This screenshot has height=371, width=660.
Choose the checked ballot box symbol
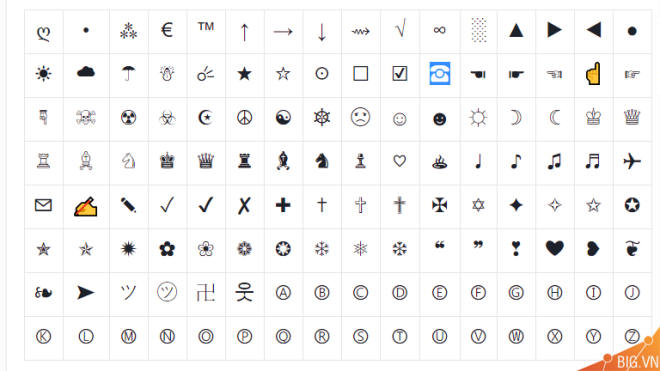pos(399,74)
